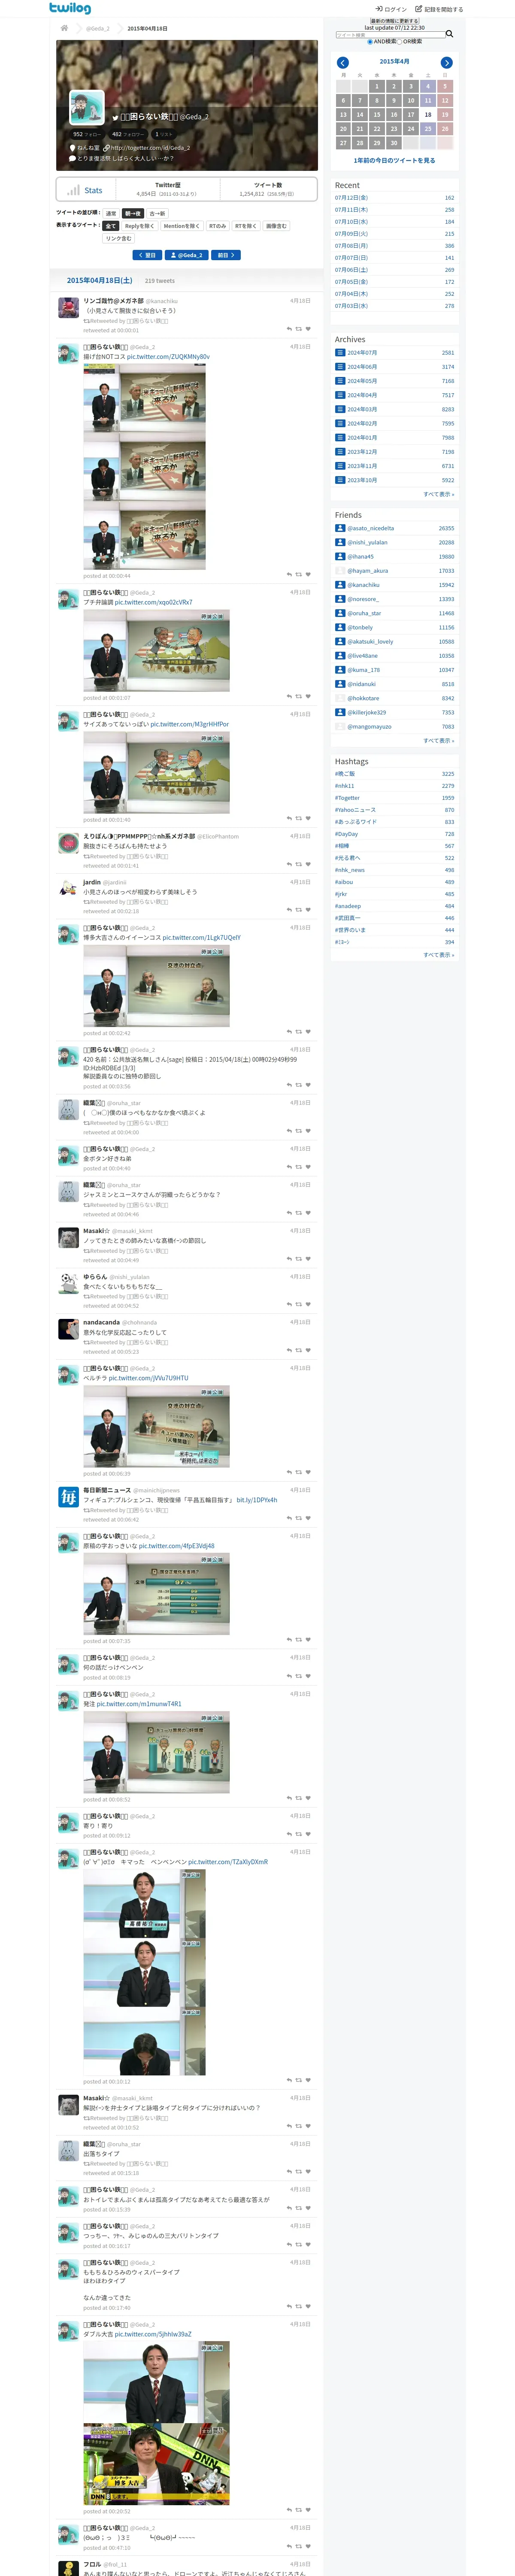Image resolution: width=515 pixels, height=2576 pixels.
Task: Click the search magnifier icon
Action: pos(449,34)
